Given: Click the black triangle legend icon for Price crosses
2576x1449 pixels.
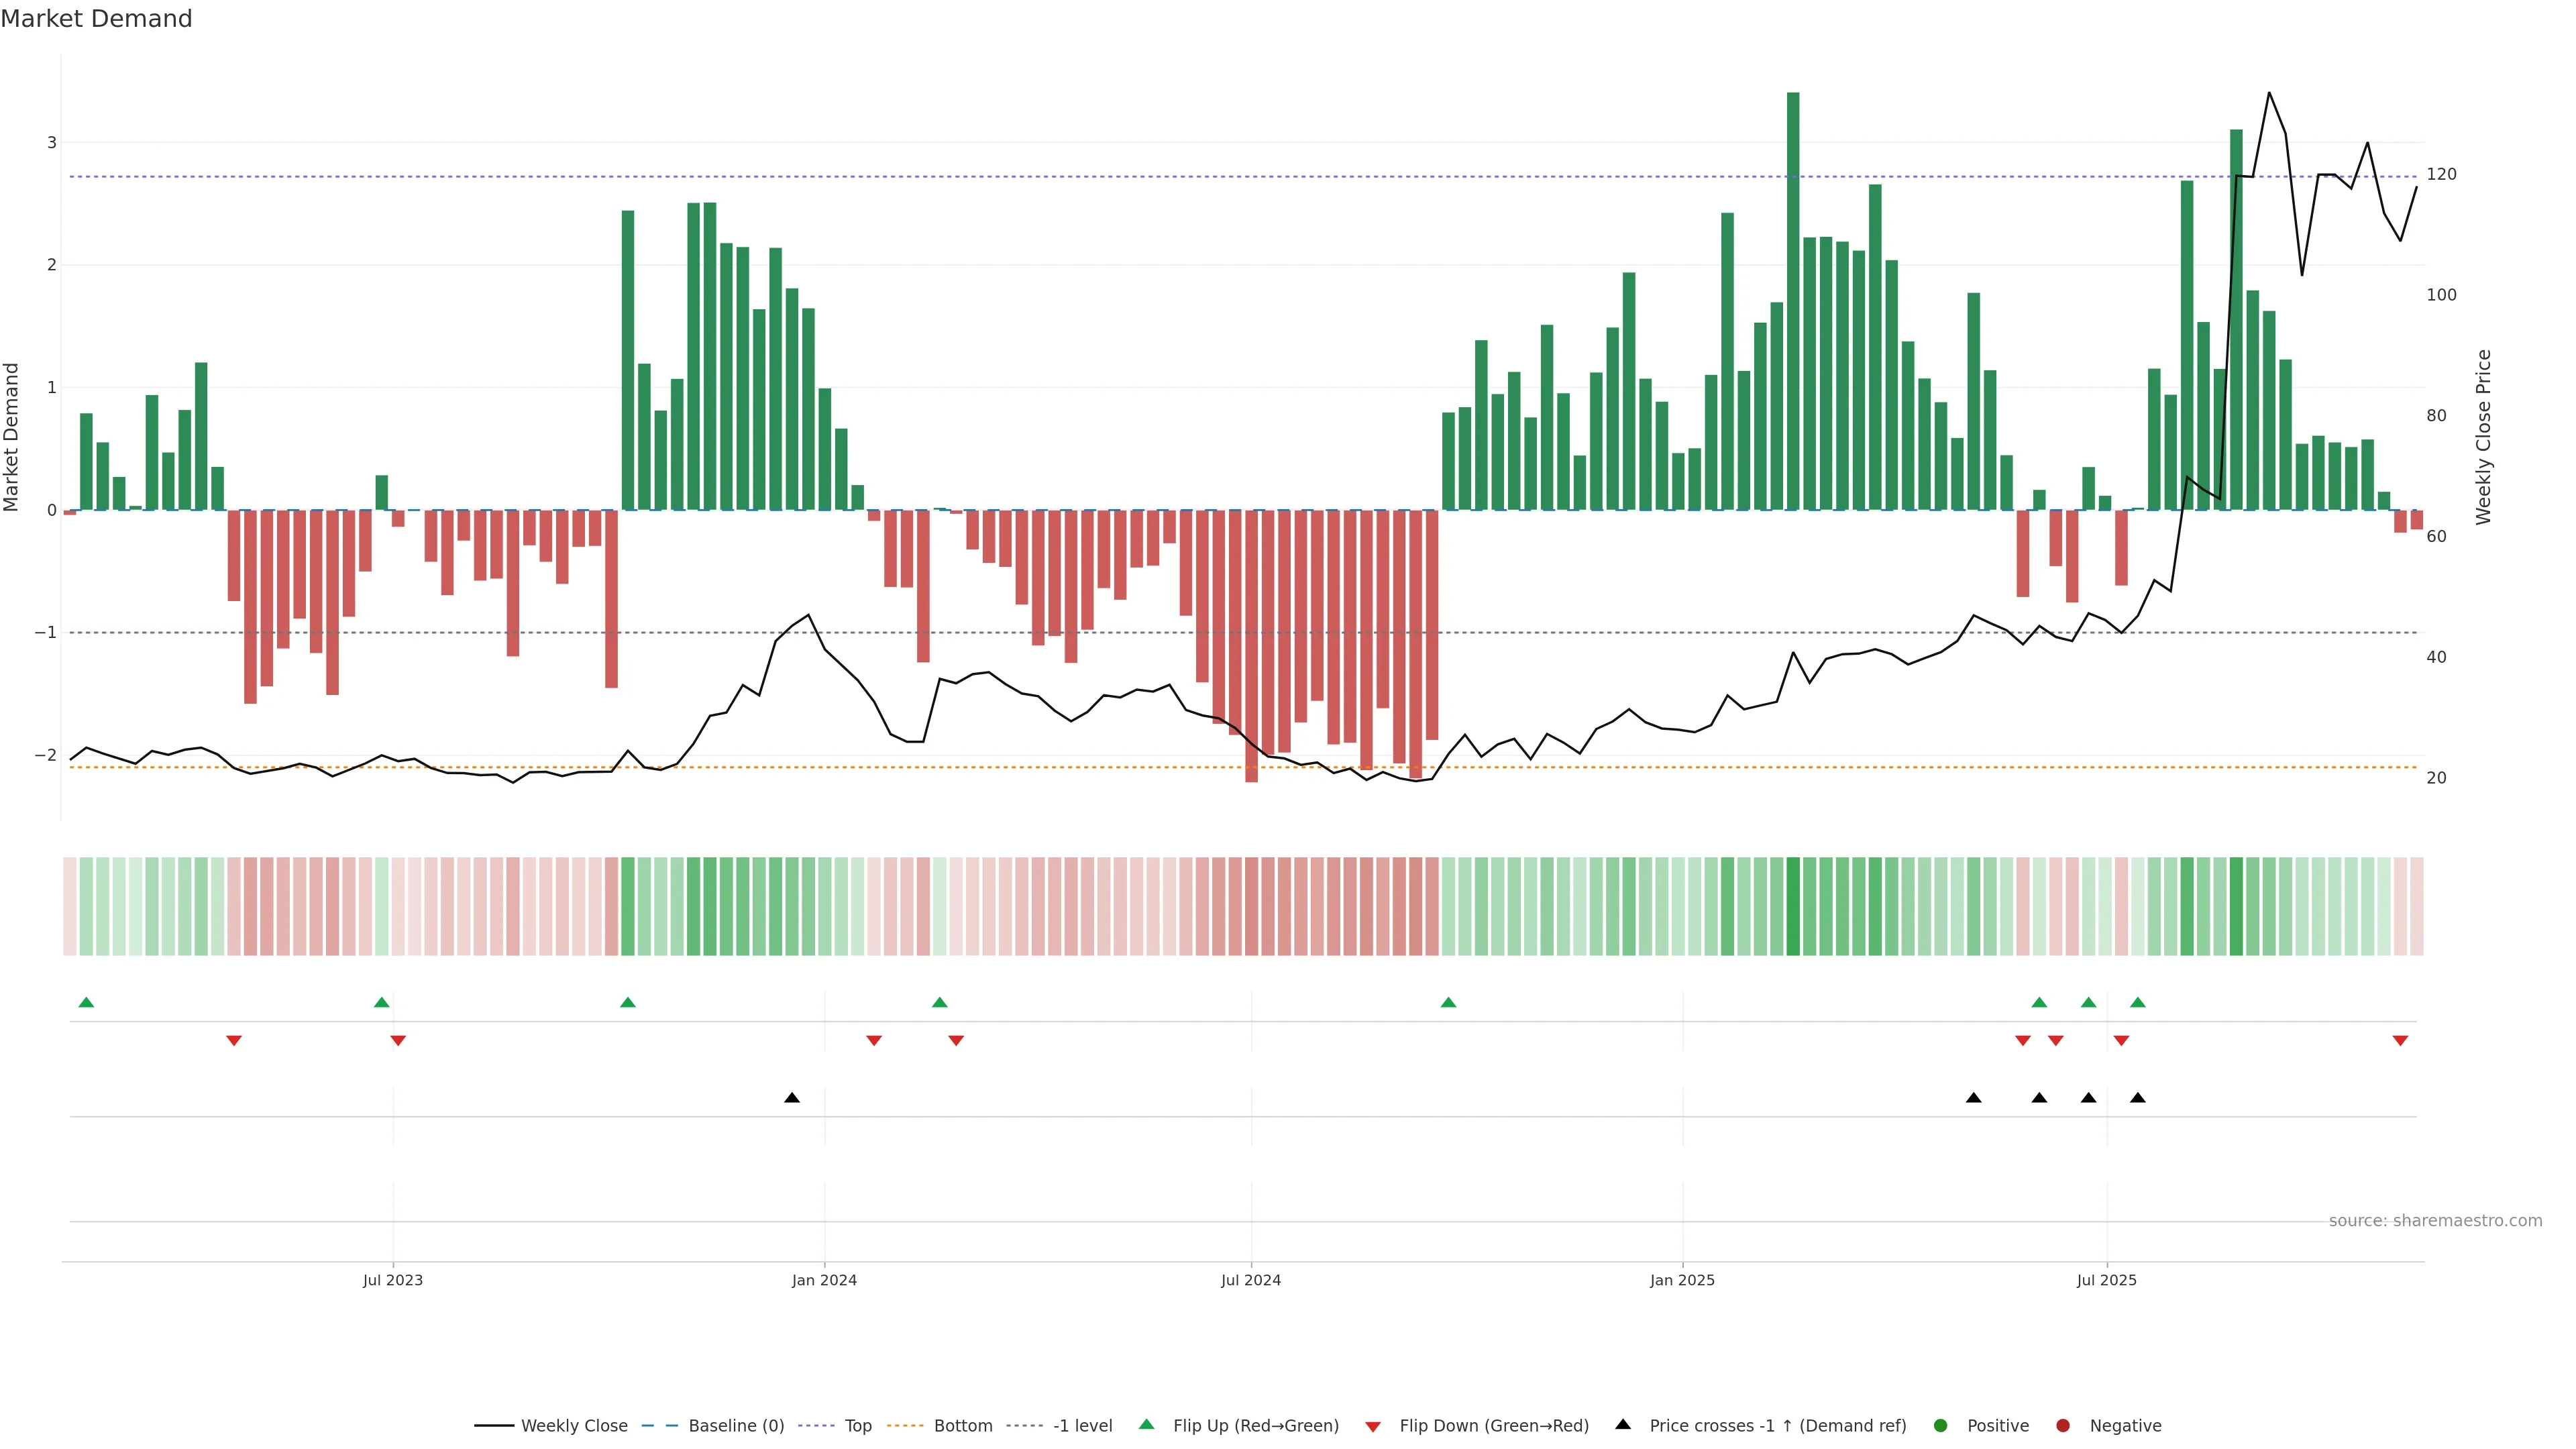Looking at the screenshot, I should (1622, 1424).
